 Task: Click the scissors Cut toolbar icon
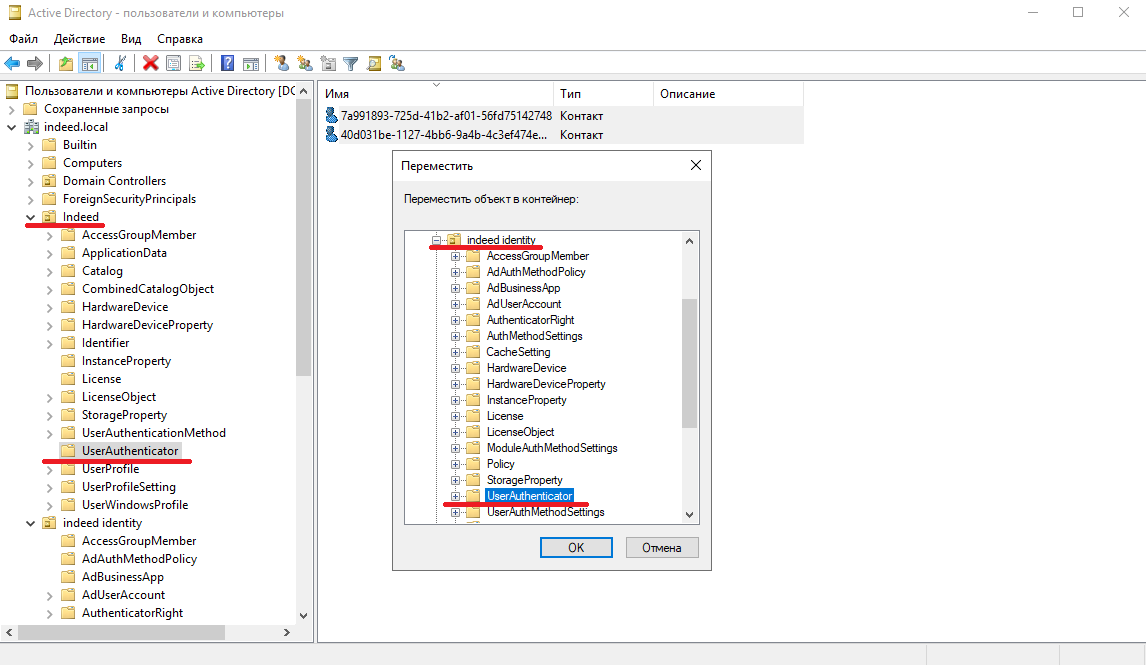[x=120, y=64]
